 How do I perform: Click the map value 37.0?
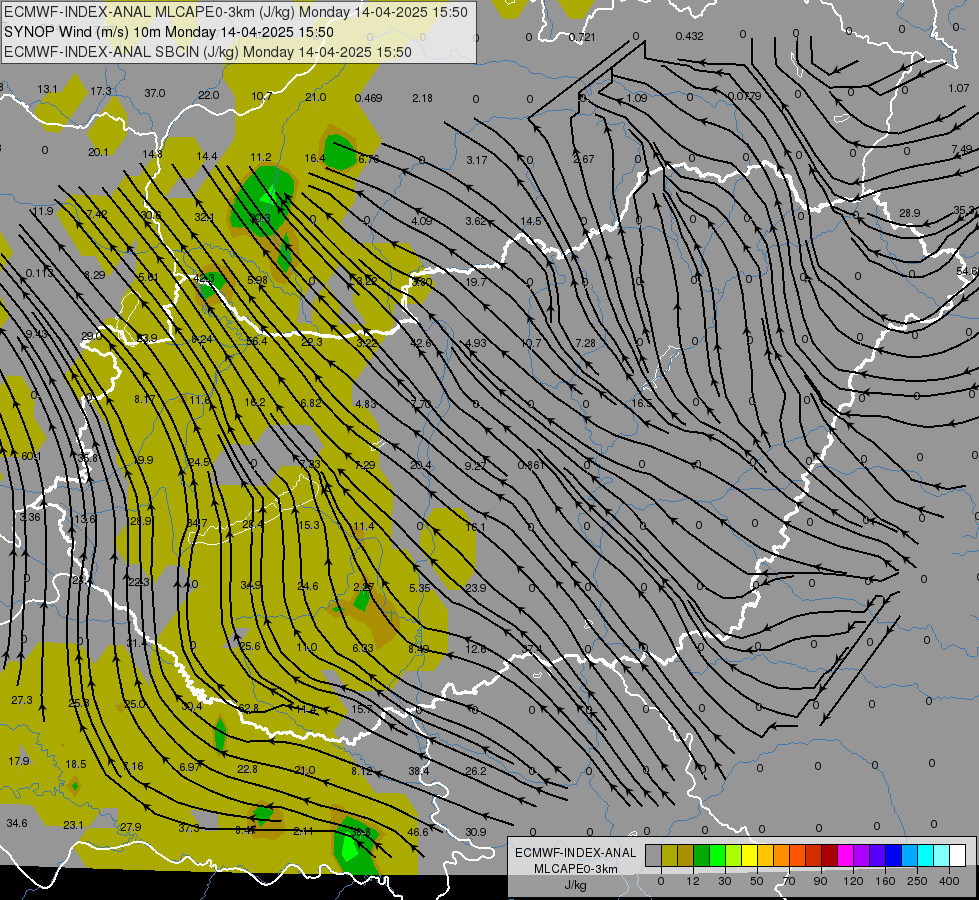(x=155, y=93)
